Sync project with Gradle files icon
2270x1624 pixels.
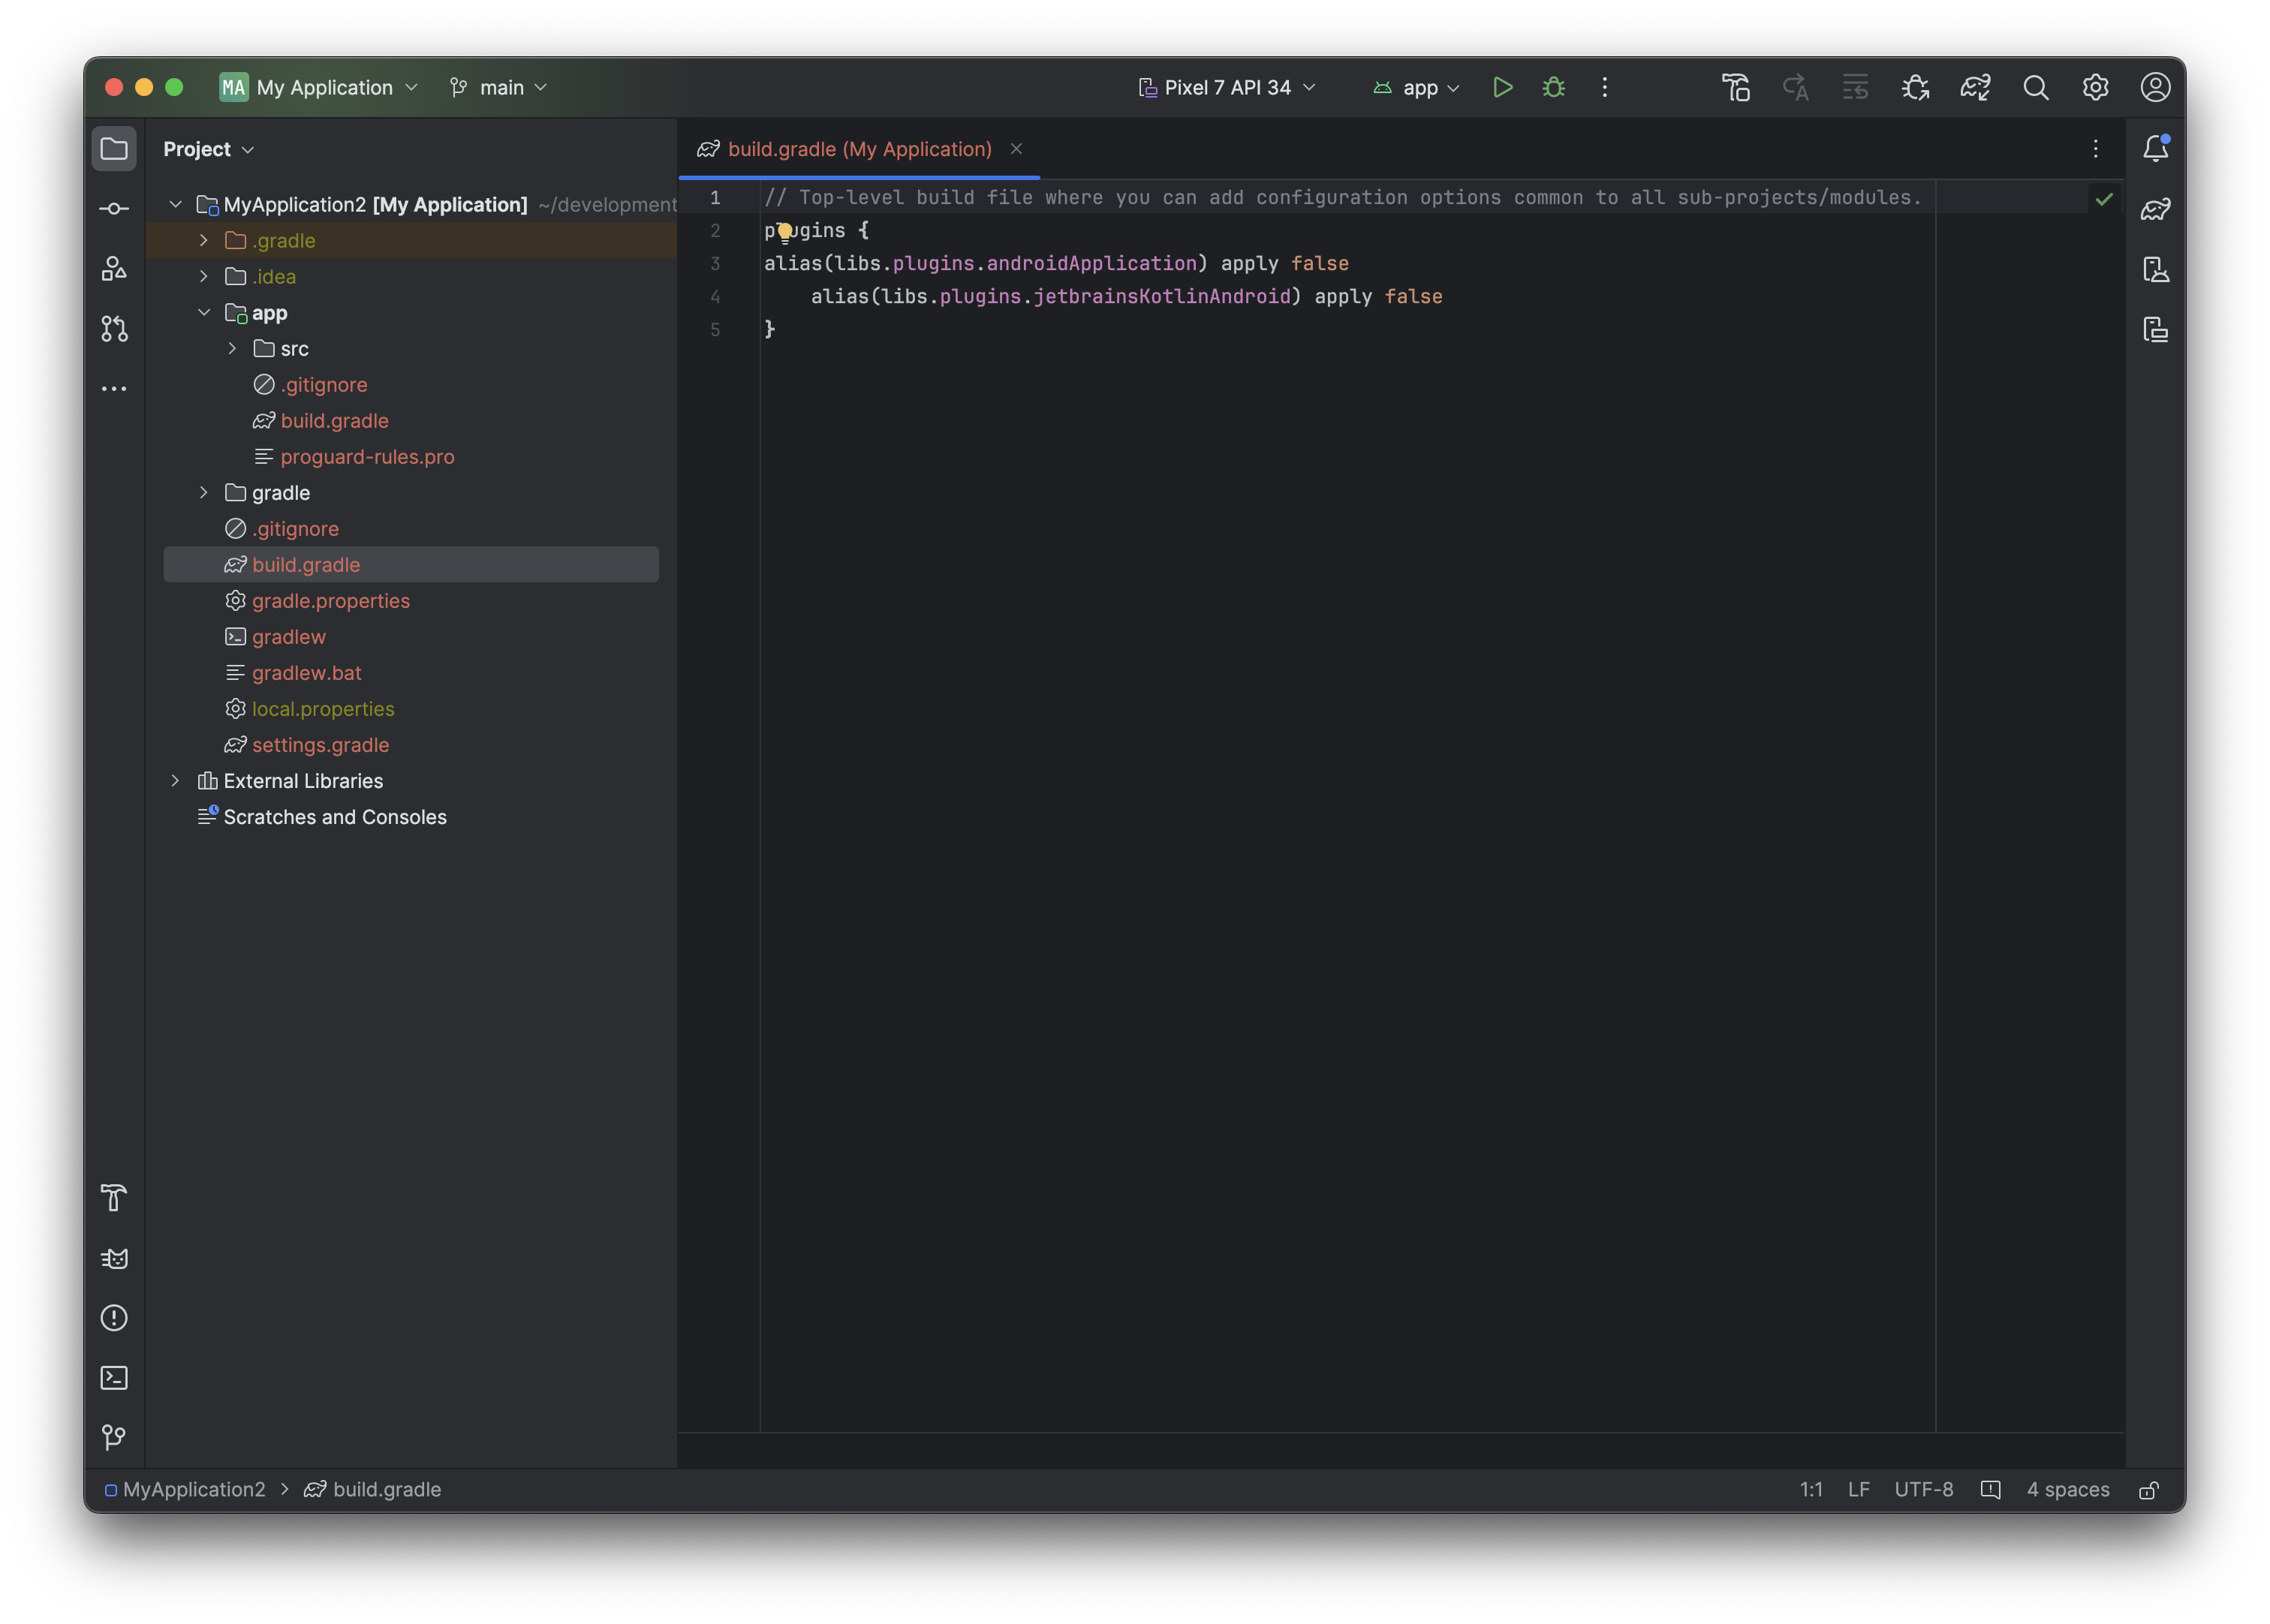[1975, 87]
